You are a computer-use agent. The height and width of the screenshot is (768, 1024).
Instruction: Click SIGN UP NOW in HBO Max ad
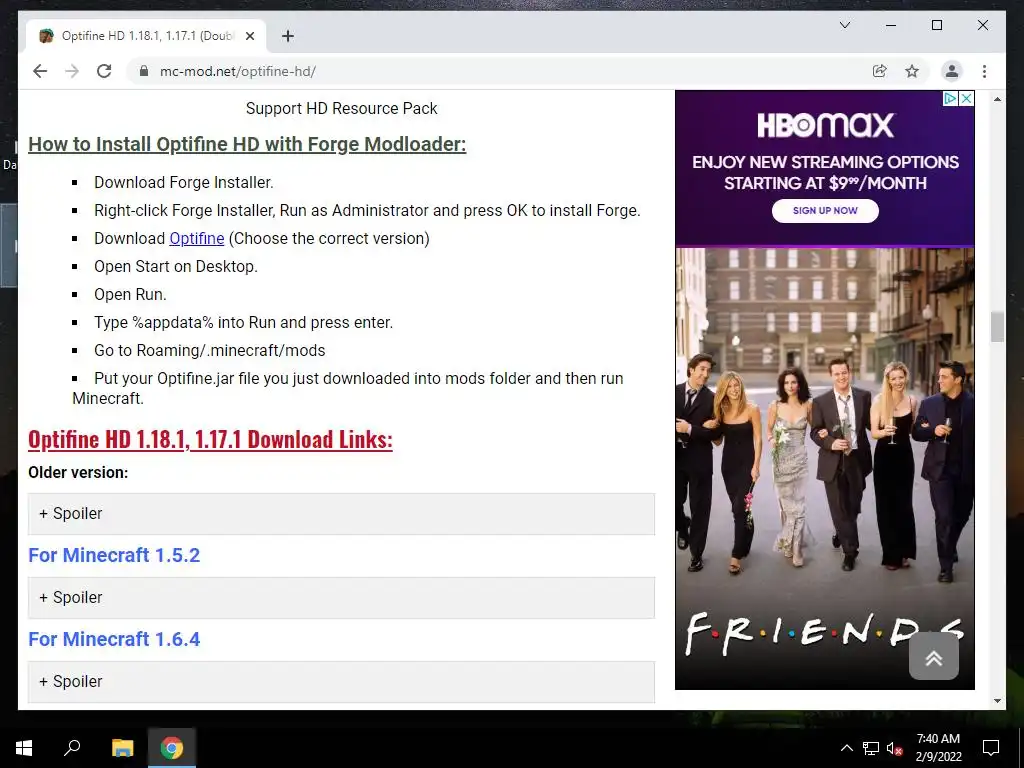(825, 210)
